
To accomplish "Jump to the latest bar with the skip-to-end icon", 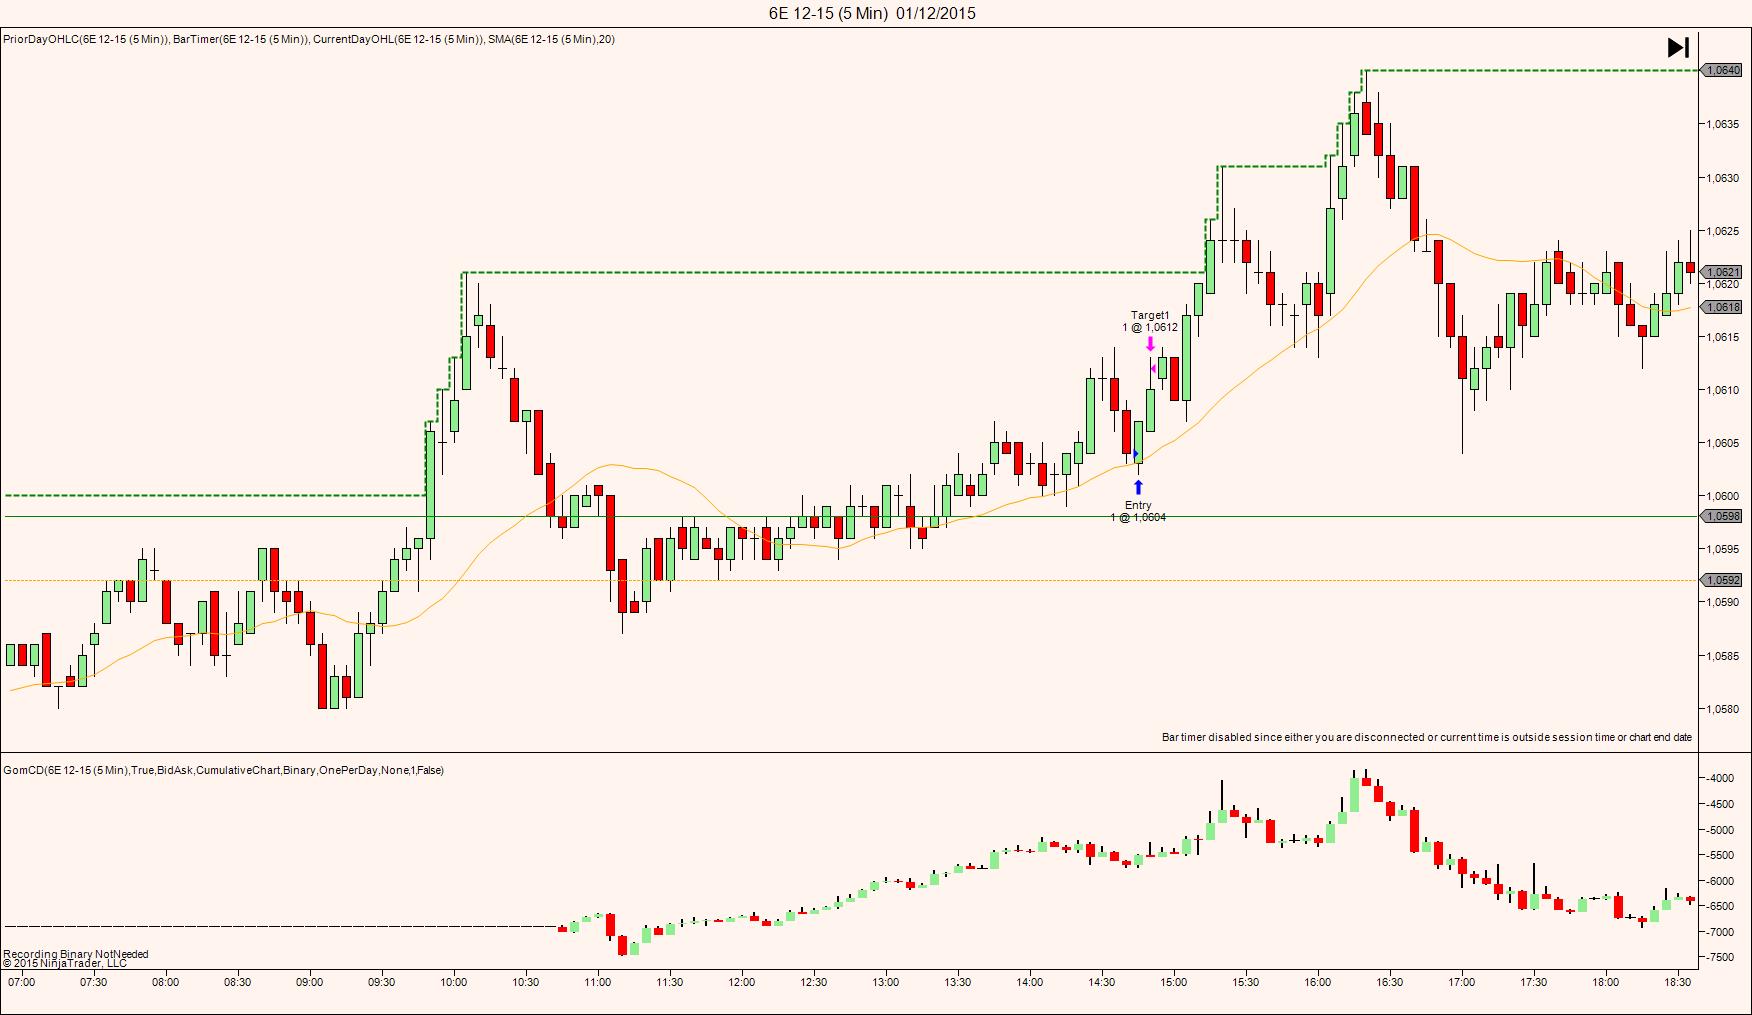I will click(x=1678, y=47).
